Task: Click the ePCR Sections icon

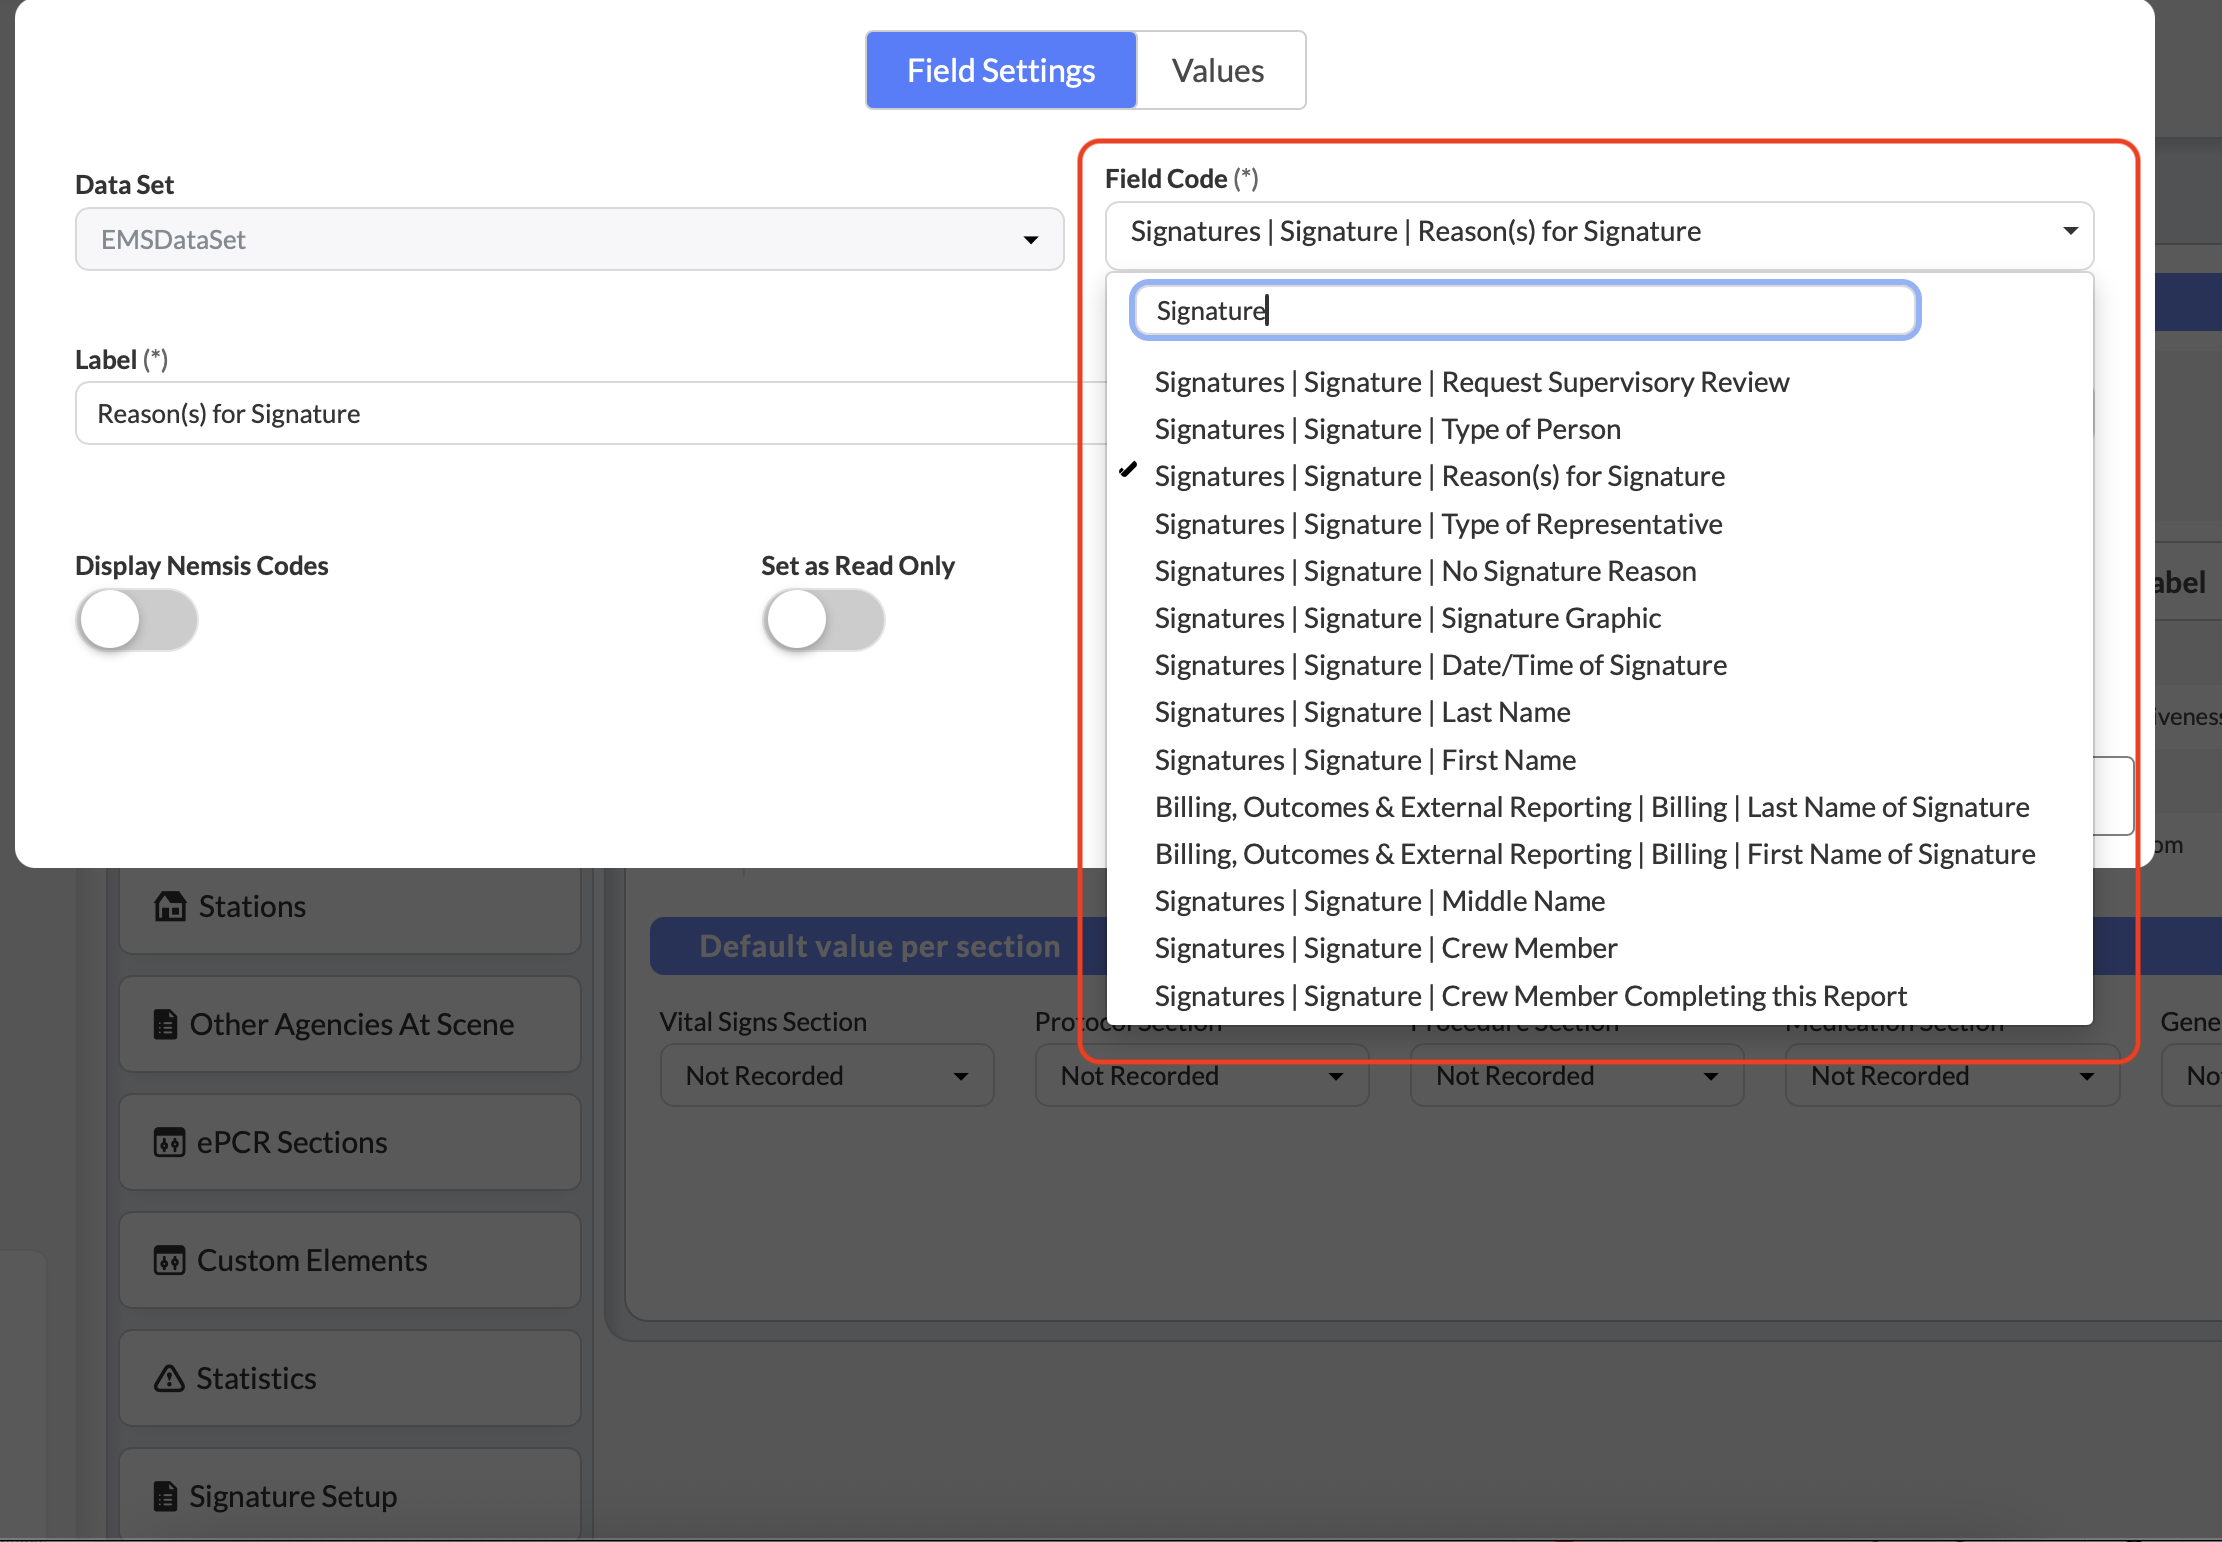Action: point(169,1142)
